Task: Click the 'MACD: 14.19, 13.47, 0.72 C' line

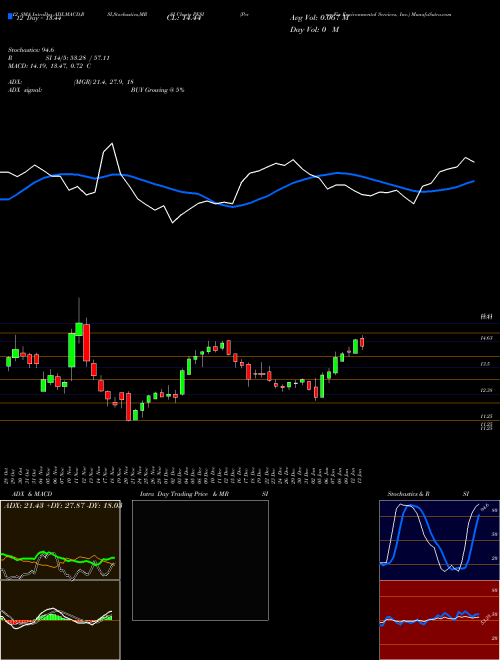Action: coord(49,66)
